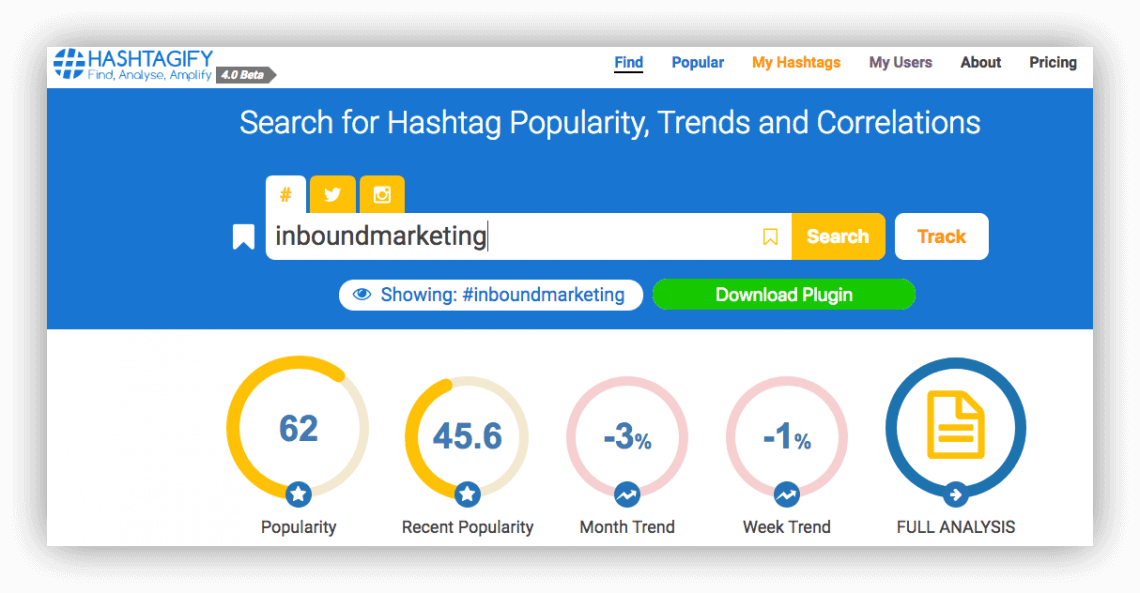Click the star badge under Recent Popularity
This screenshot has height=593, width=1140.
(466, 493)
